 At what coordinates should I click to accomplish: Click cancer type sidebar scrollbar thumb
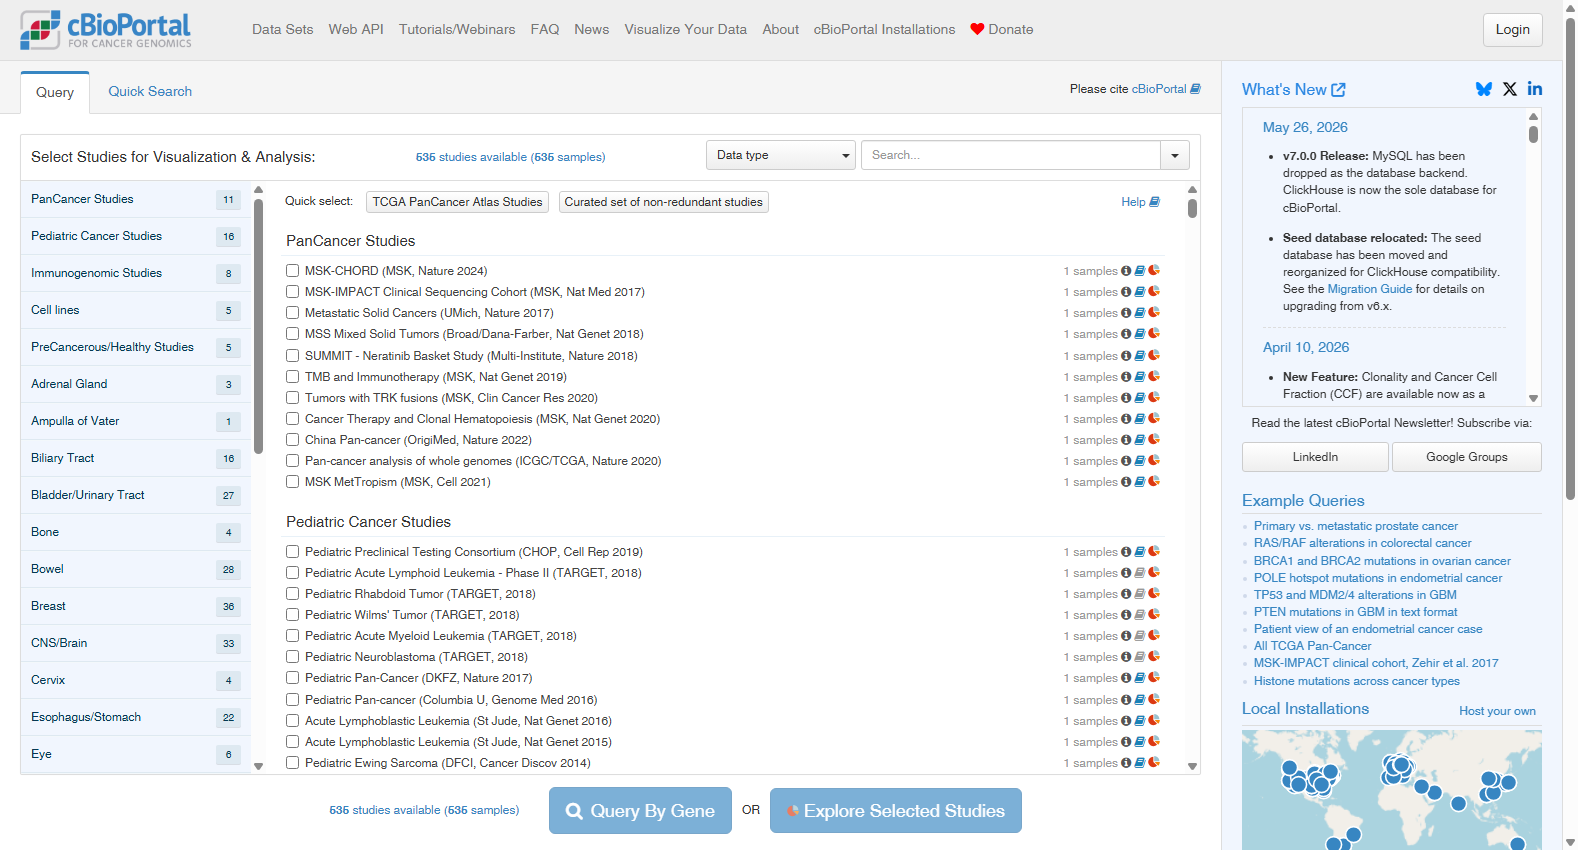tap(258, 326)
